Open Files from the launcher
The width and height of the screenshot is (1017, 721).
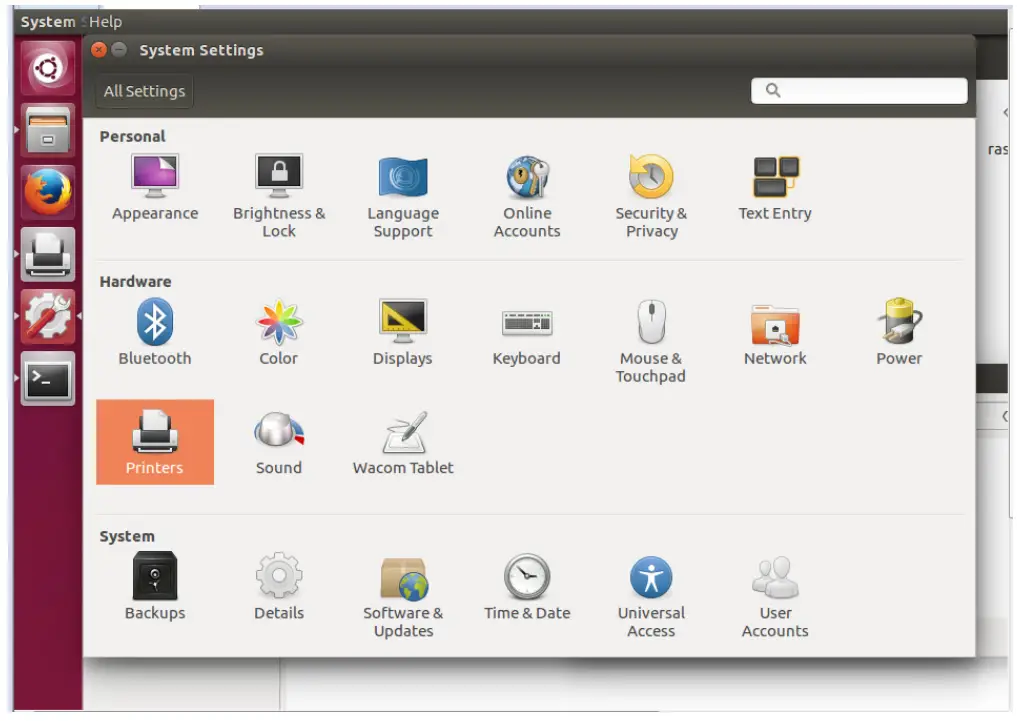(47, 130)
